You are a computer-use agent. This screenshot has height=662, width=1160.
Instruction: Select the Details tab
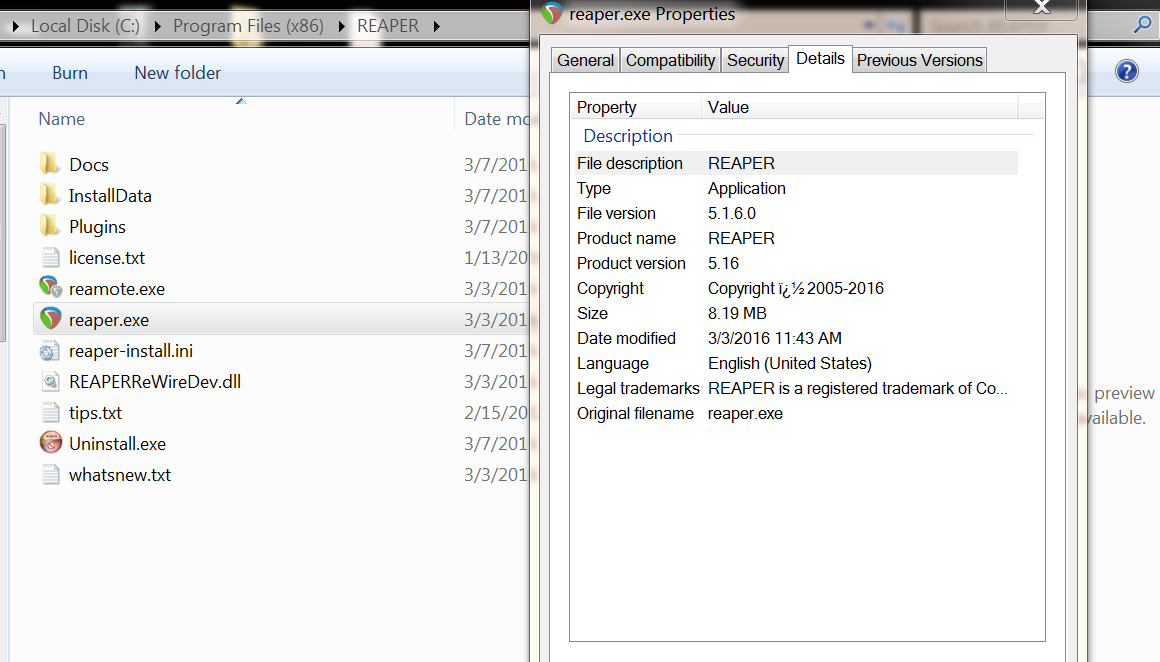tap(820, 58)
